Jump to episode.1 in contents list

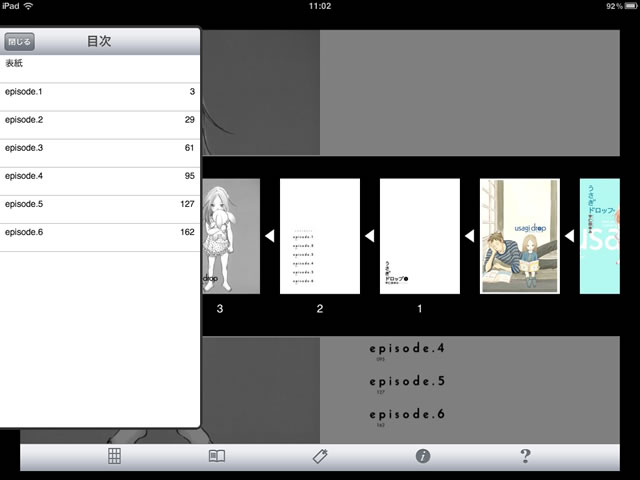click(100, 97)
